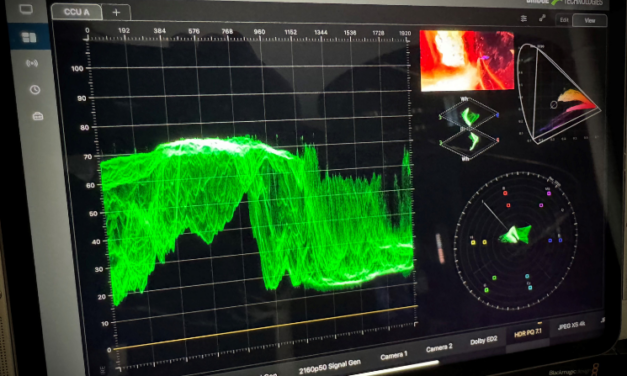
Task: Open the CIE chromaticity gamut diagram
Action: [558, 93]
